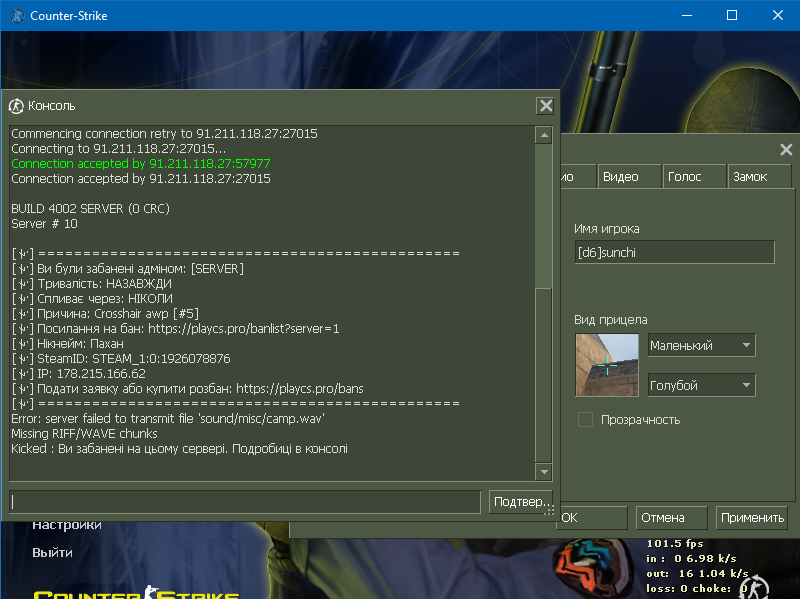The height and width of the screenshot is (599, 800).
Task: Click the Консоль window logo icon
Action: tap(16, 106)
